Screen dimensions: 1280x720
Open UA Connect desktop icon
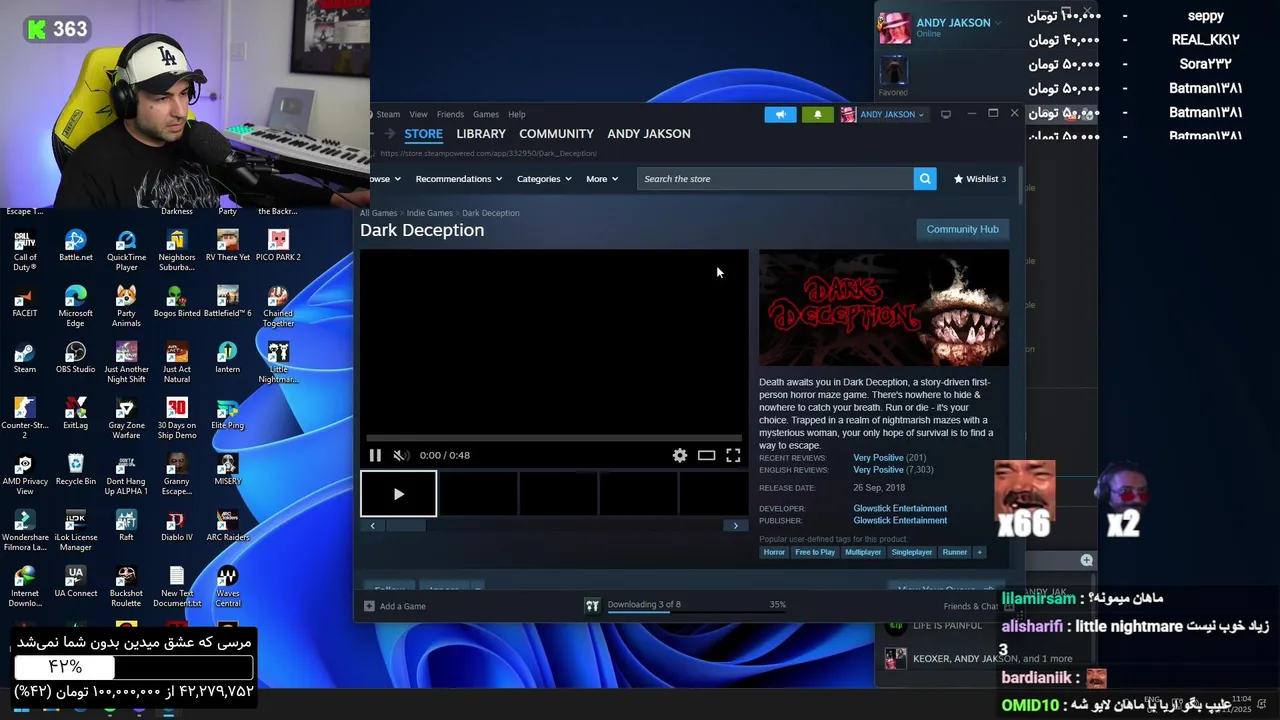[75, 582]
